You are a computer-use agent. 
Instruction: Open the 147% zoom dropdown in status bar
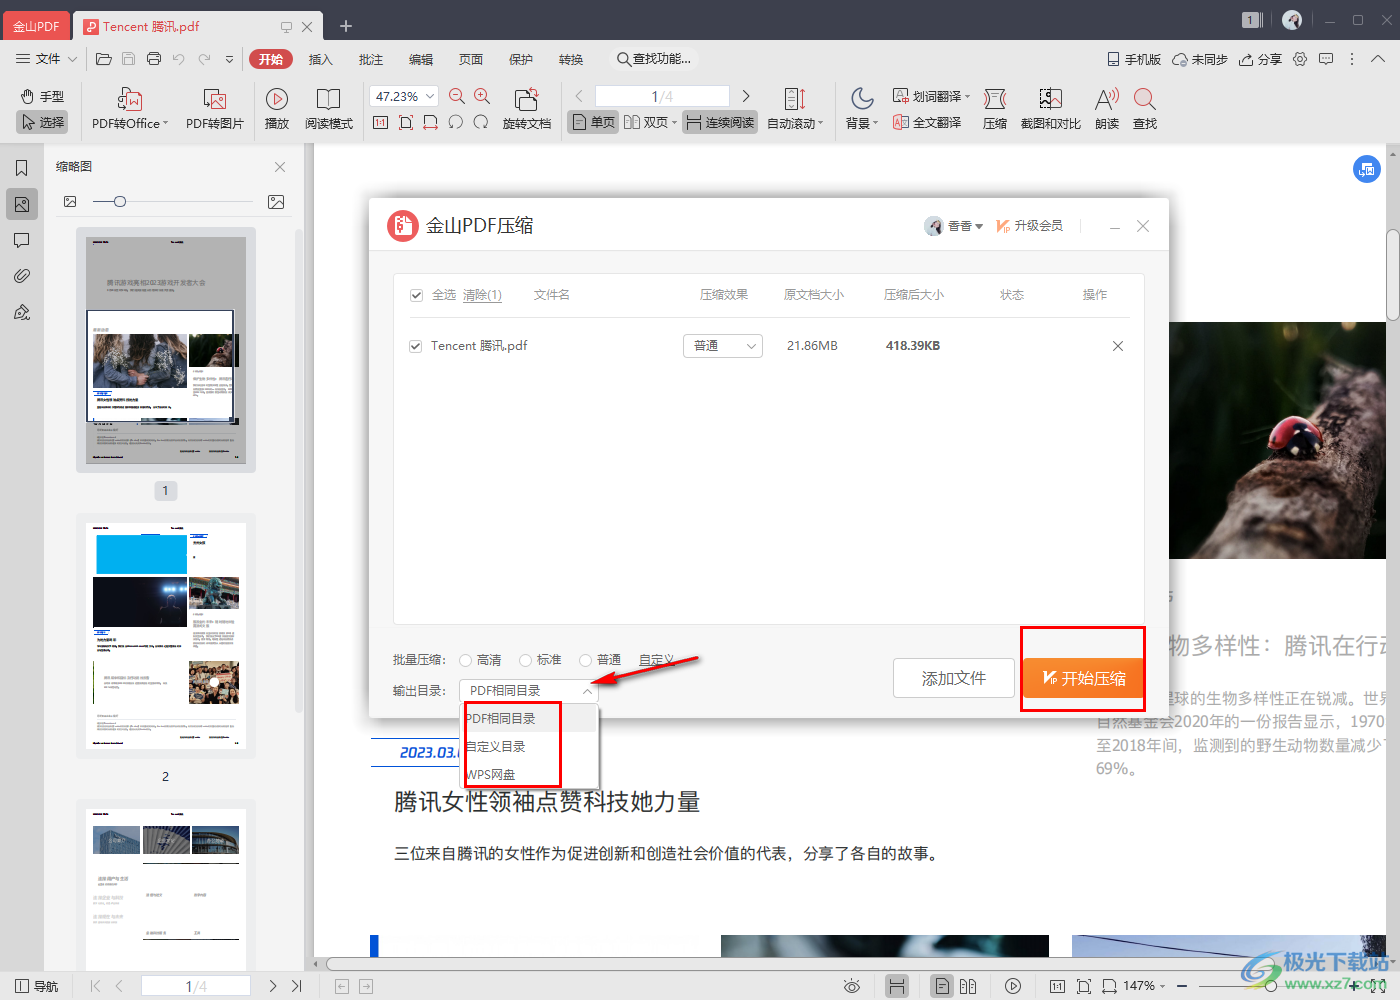coord(1145,986)
